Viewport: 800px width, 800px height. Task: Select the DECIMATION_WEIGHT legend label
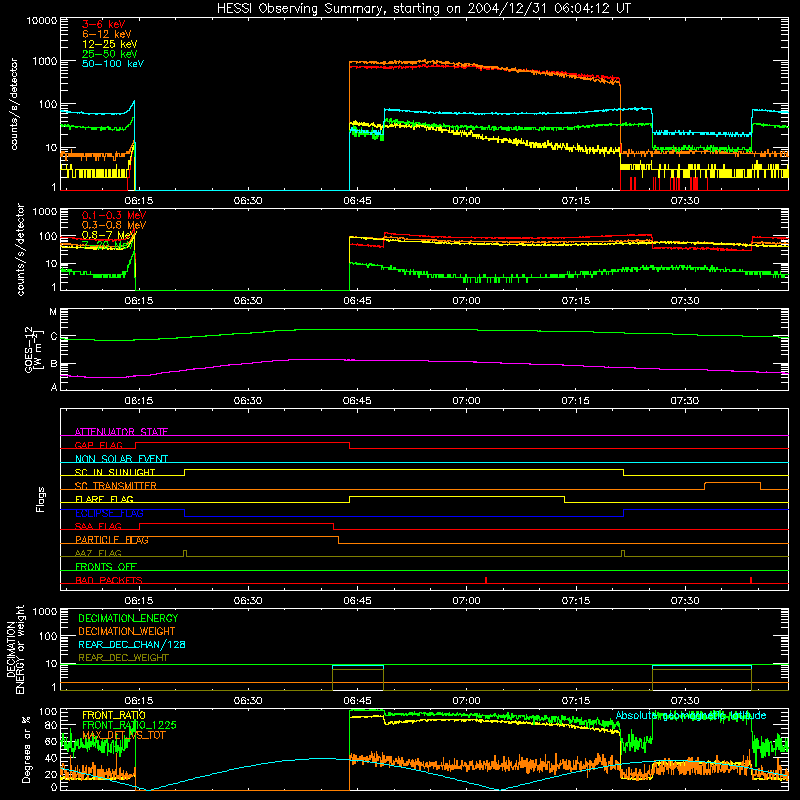(127, 632)
